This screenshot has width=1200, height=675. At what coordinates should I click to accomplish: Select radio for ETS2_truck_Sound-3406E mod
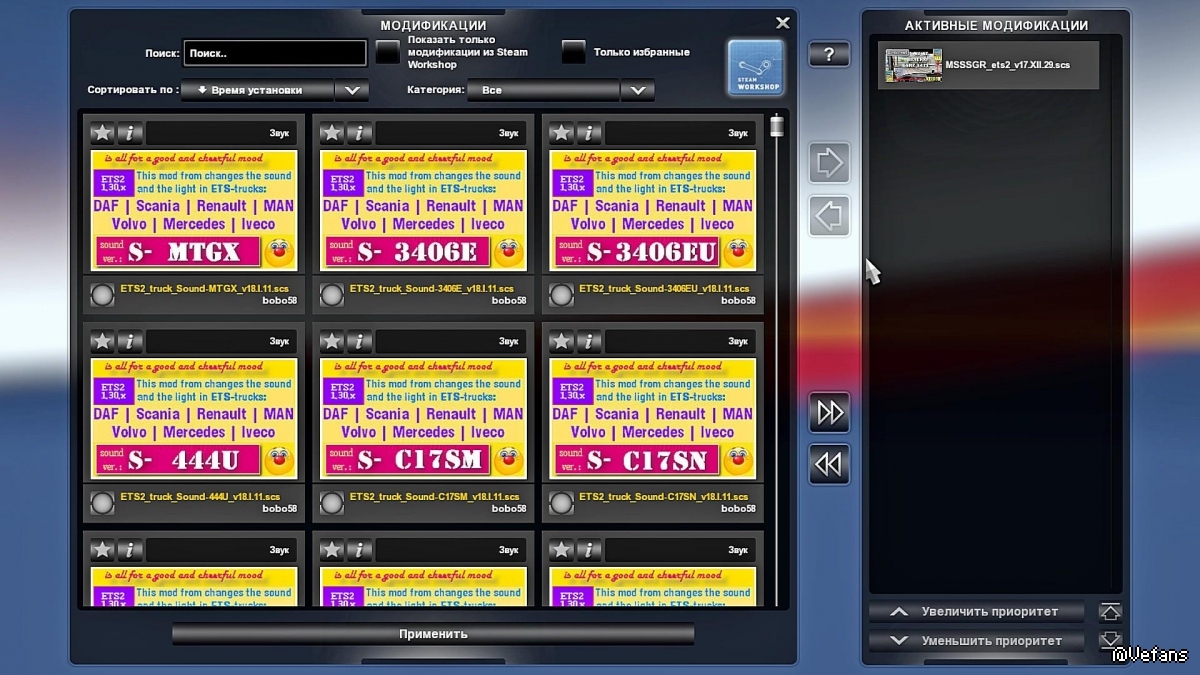pyautogui.click(x=332, y=295)
